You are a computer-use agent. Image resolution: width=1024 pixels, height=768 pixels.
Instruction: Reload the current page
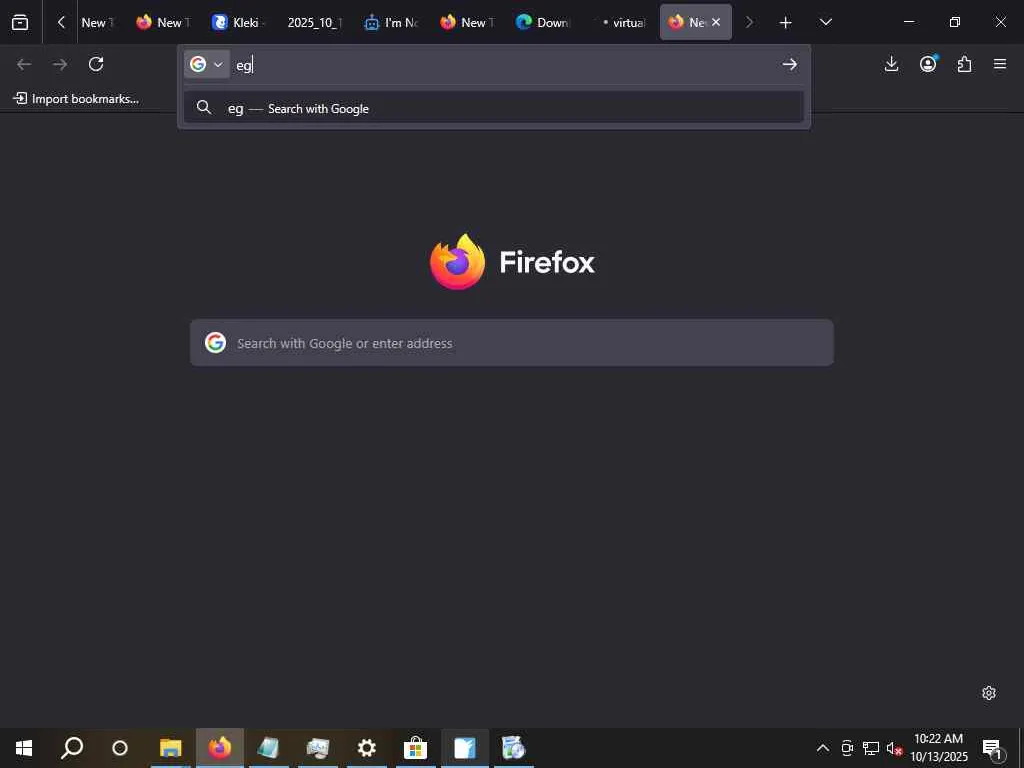point(96,64)
